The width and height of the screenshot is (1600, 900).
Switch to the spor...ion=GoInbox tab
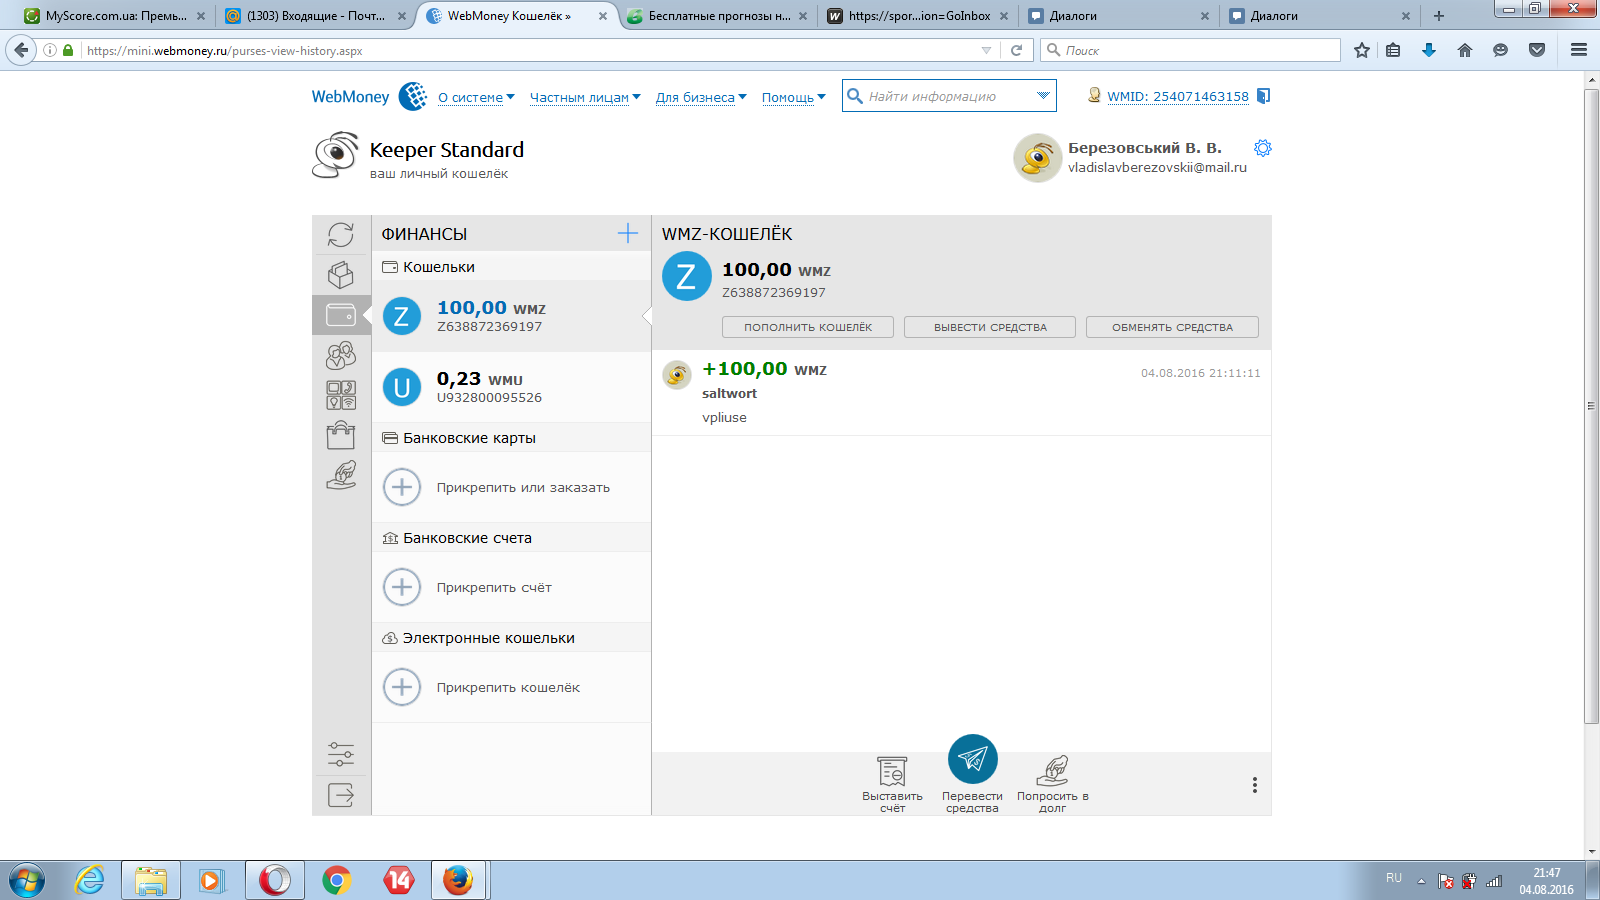pyautogui.click(x=918, y=16)
